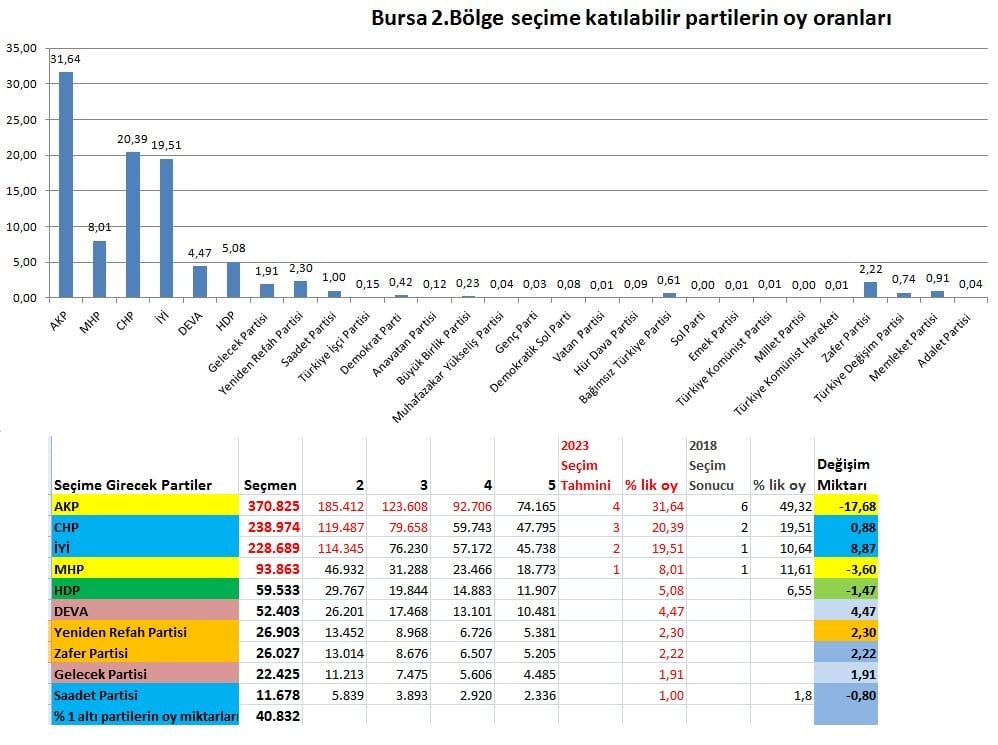Select the x-axis label "Memleket Partisi"
The image size is (998, 745).
pyautogui.click(x=904, y=347)
